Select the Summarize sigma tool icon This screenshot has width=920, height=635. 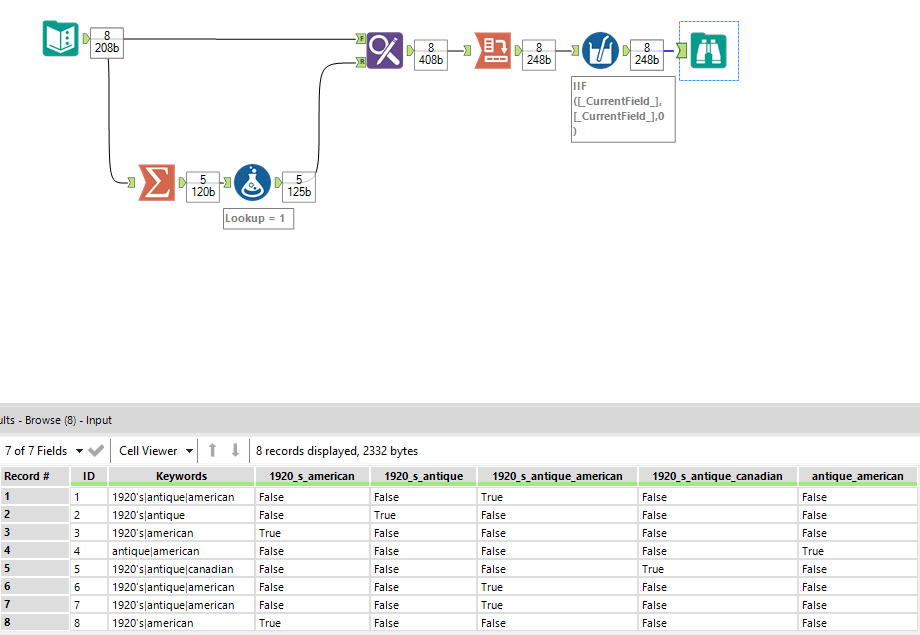coord(157,183)
